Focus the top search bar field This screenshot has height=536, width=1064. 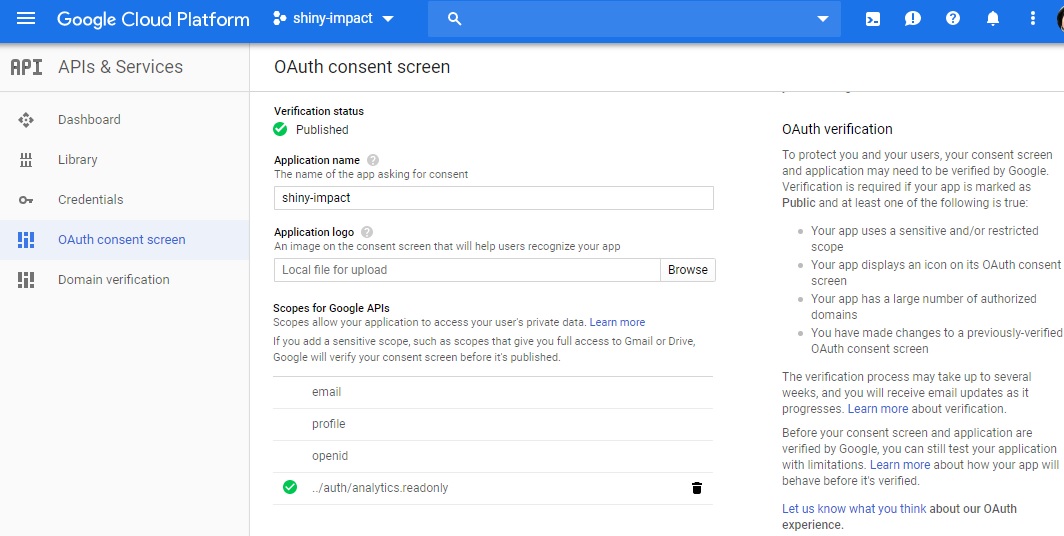(634, 19)
